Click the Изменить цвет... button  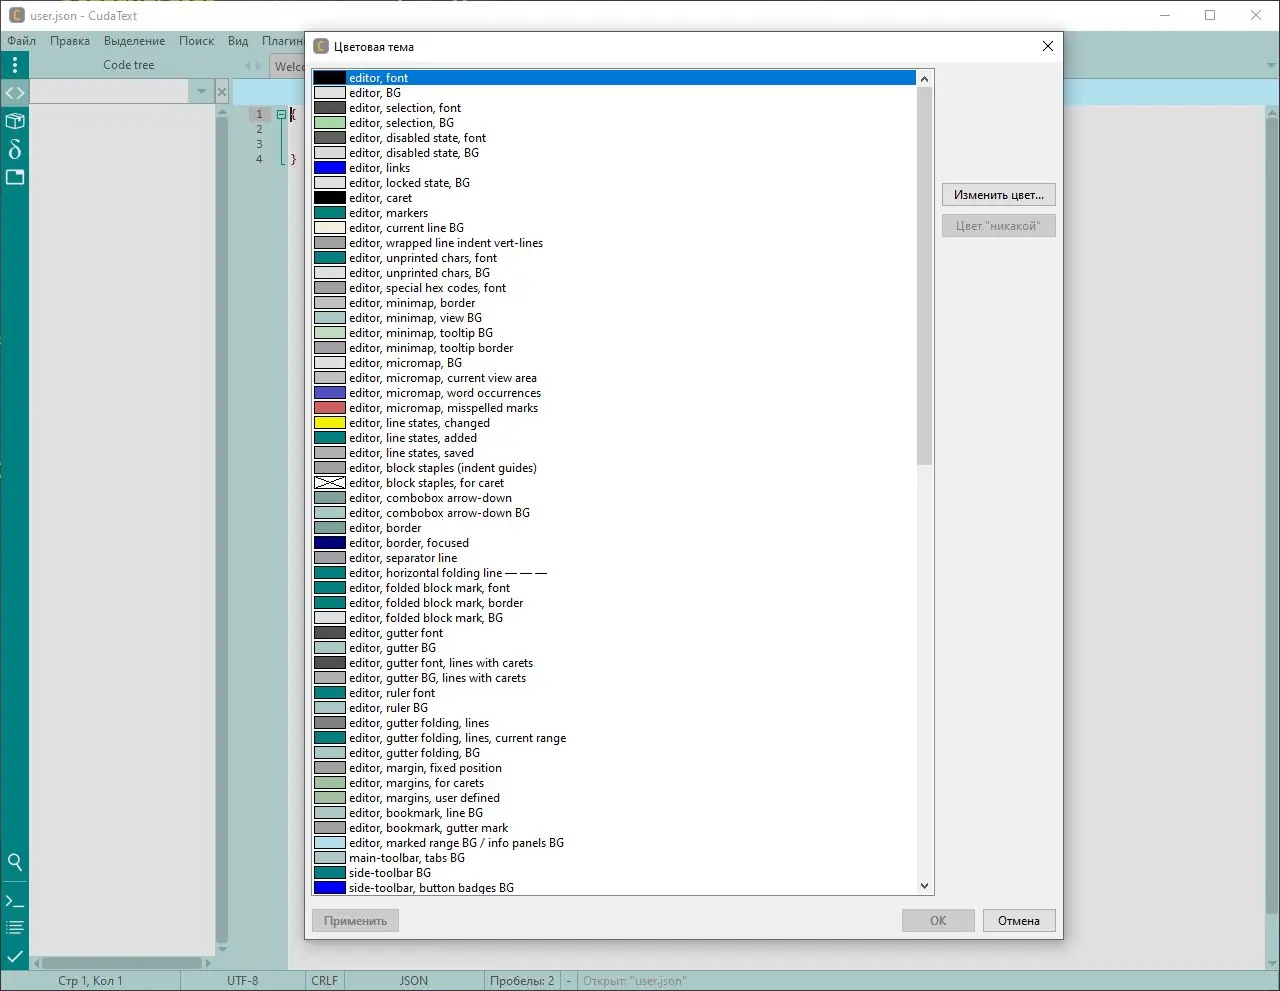pos(998,195)
